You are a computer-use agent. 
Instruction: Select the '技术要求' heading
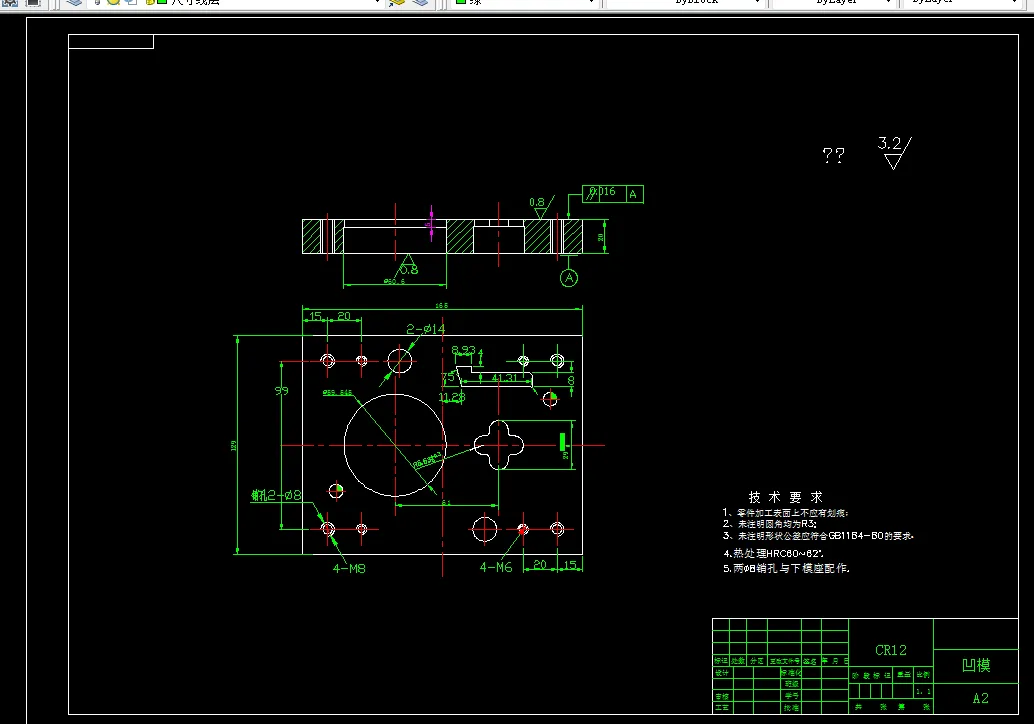(785, 497)
